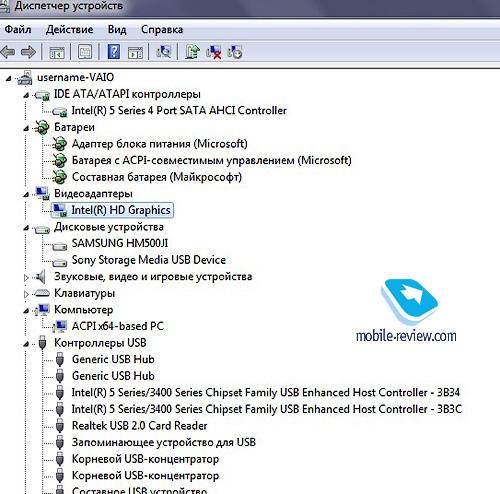The image size is (500, 494).
Task: Collapse the Контроллеры USB category
Action: [26, 344]
